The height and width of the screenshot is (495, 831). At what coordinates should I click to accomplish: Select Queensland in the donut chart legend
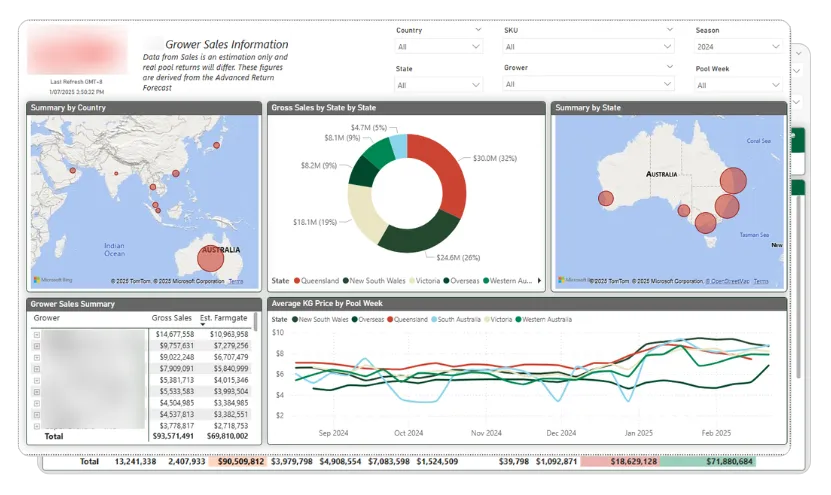316,281
